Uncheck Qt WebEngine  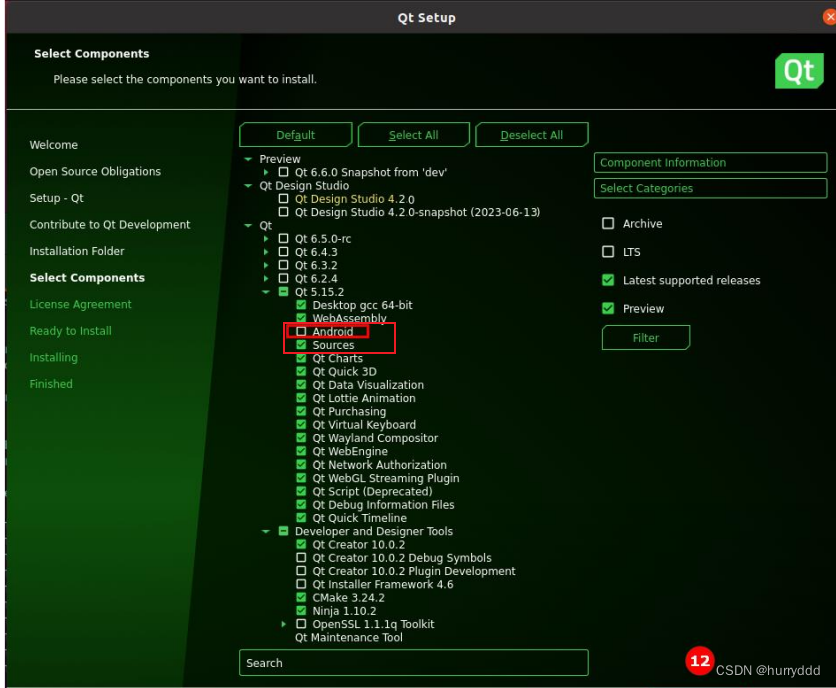coord(301,451)
